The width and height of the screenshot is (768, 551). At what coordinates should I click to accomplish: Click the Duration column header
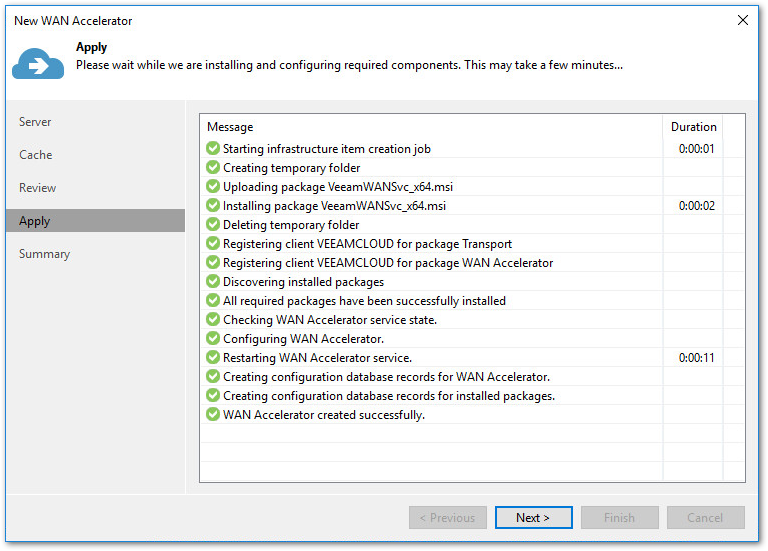693,127
